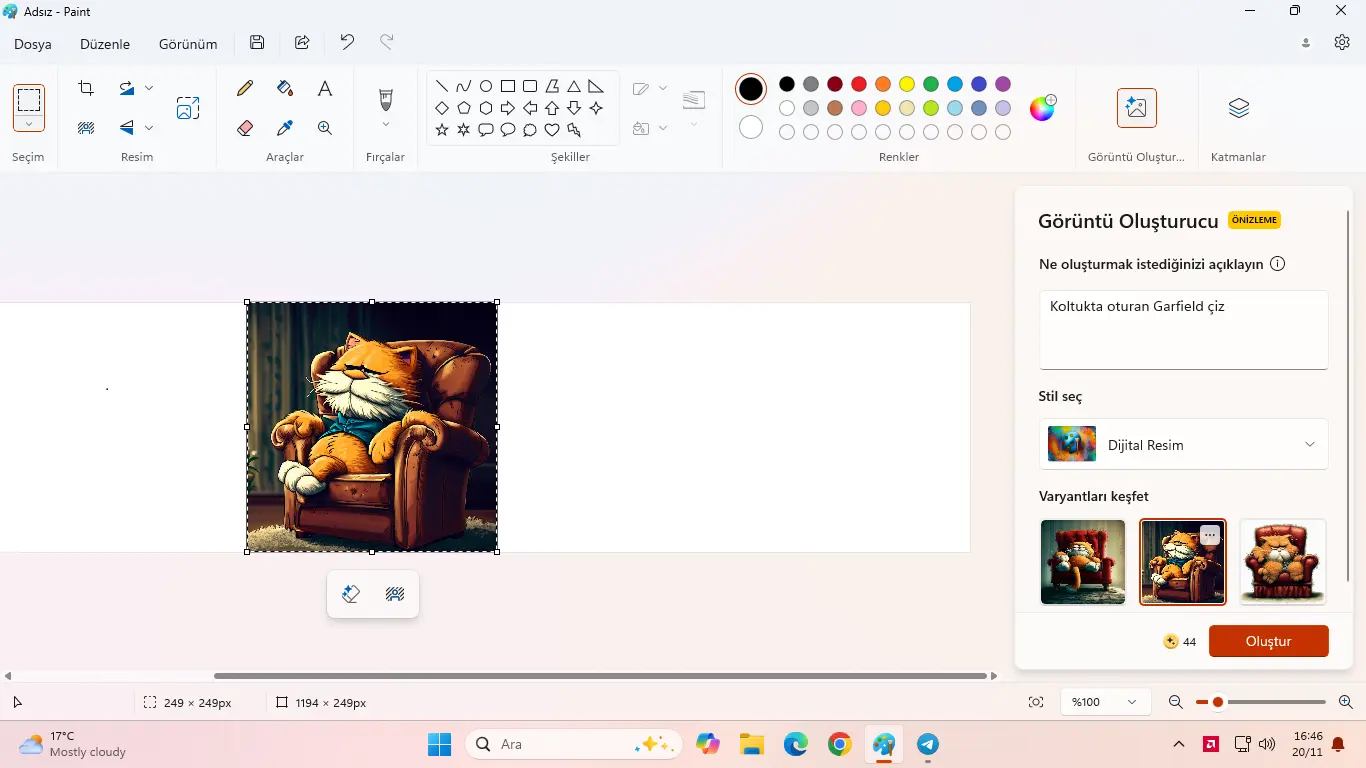1366x768 pixels.
Task: Click the Oluştur button
Action: 1269,641
